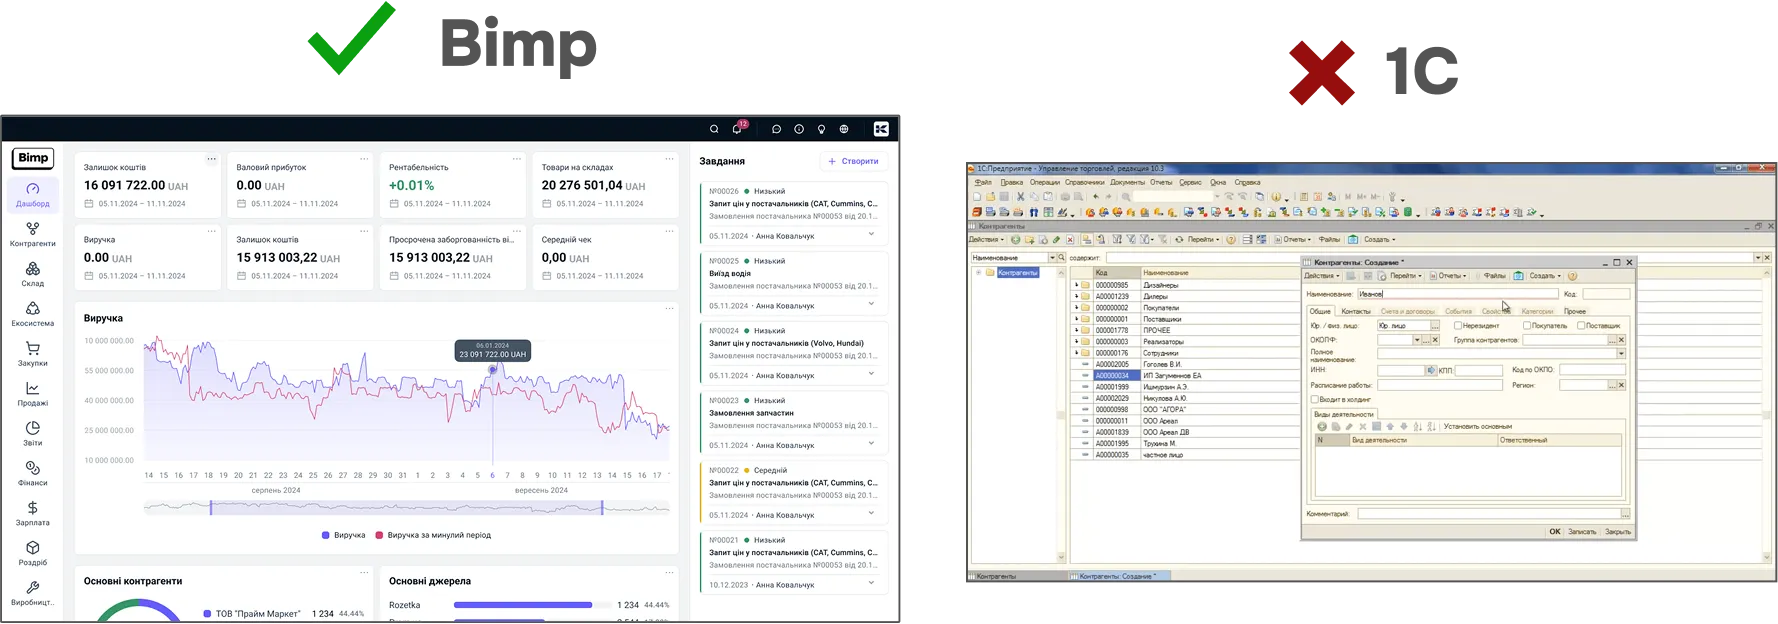Screen dimensions: 1778x624
Task: Open Продажі in the Bimp sidebar
Action: click(33, 394)
